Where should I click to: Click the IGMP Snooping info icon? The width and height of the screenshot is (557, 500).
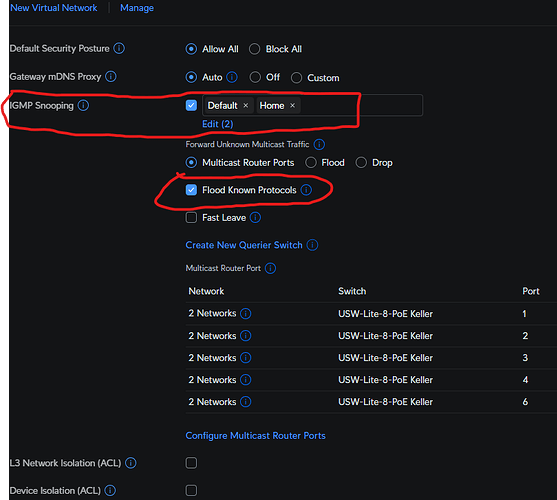[x=83, y=105]
